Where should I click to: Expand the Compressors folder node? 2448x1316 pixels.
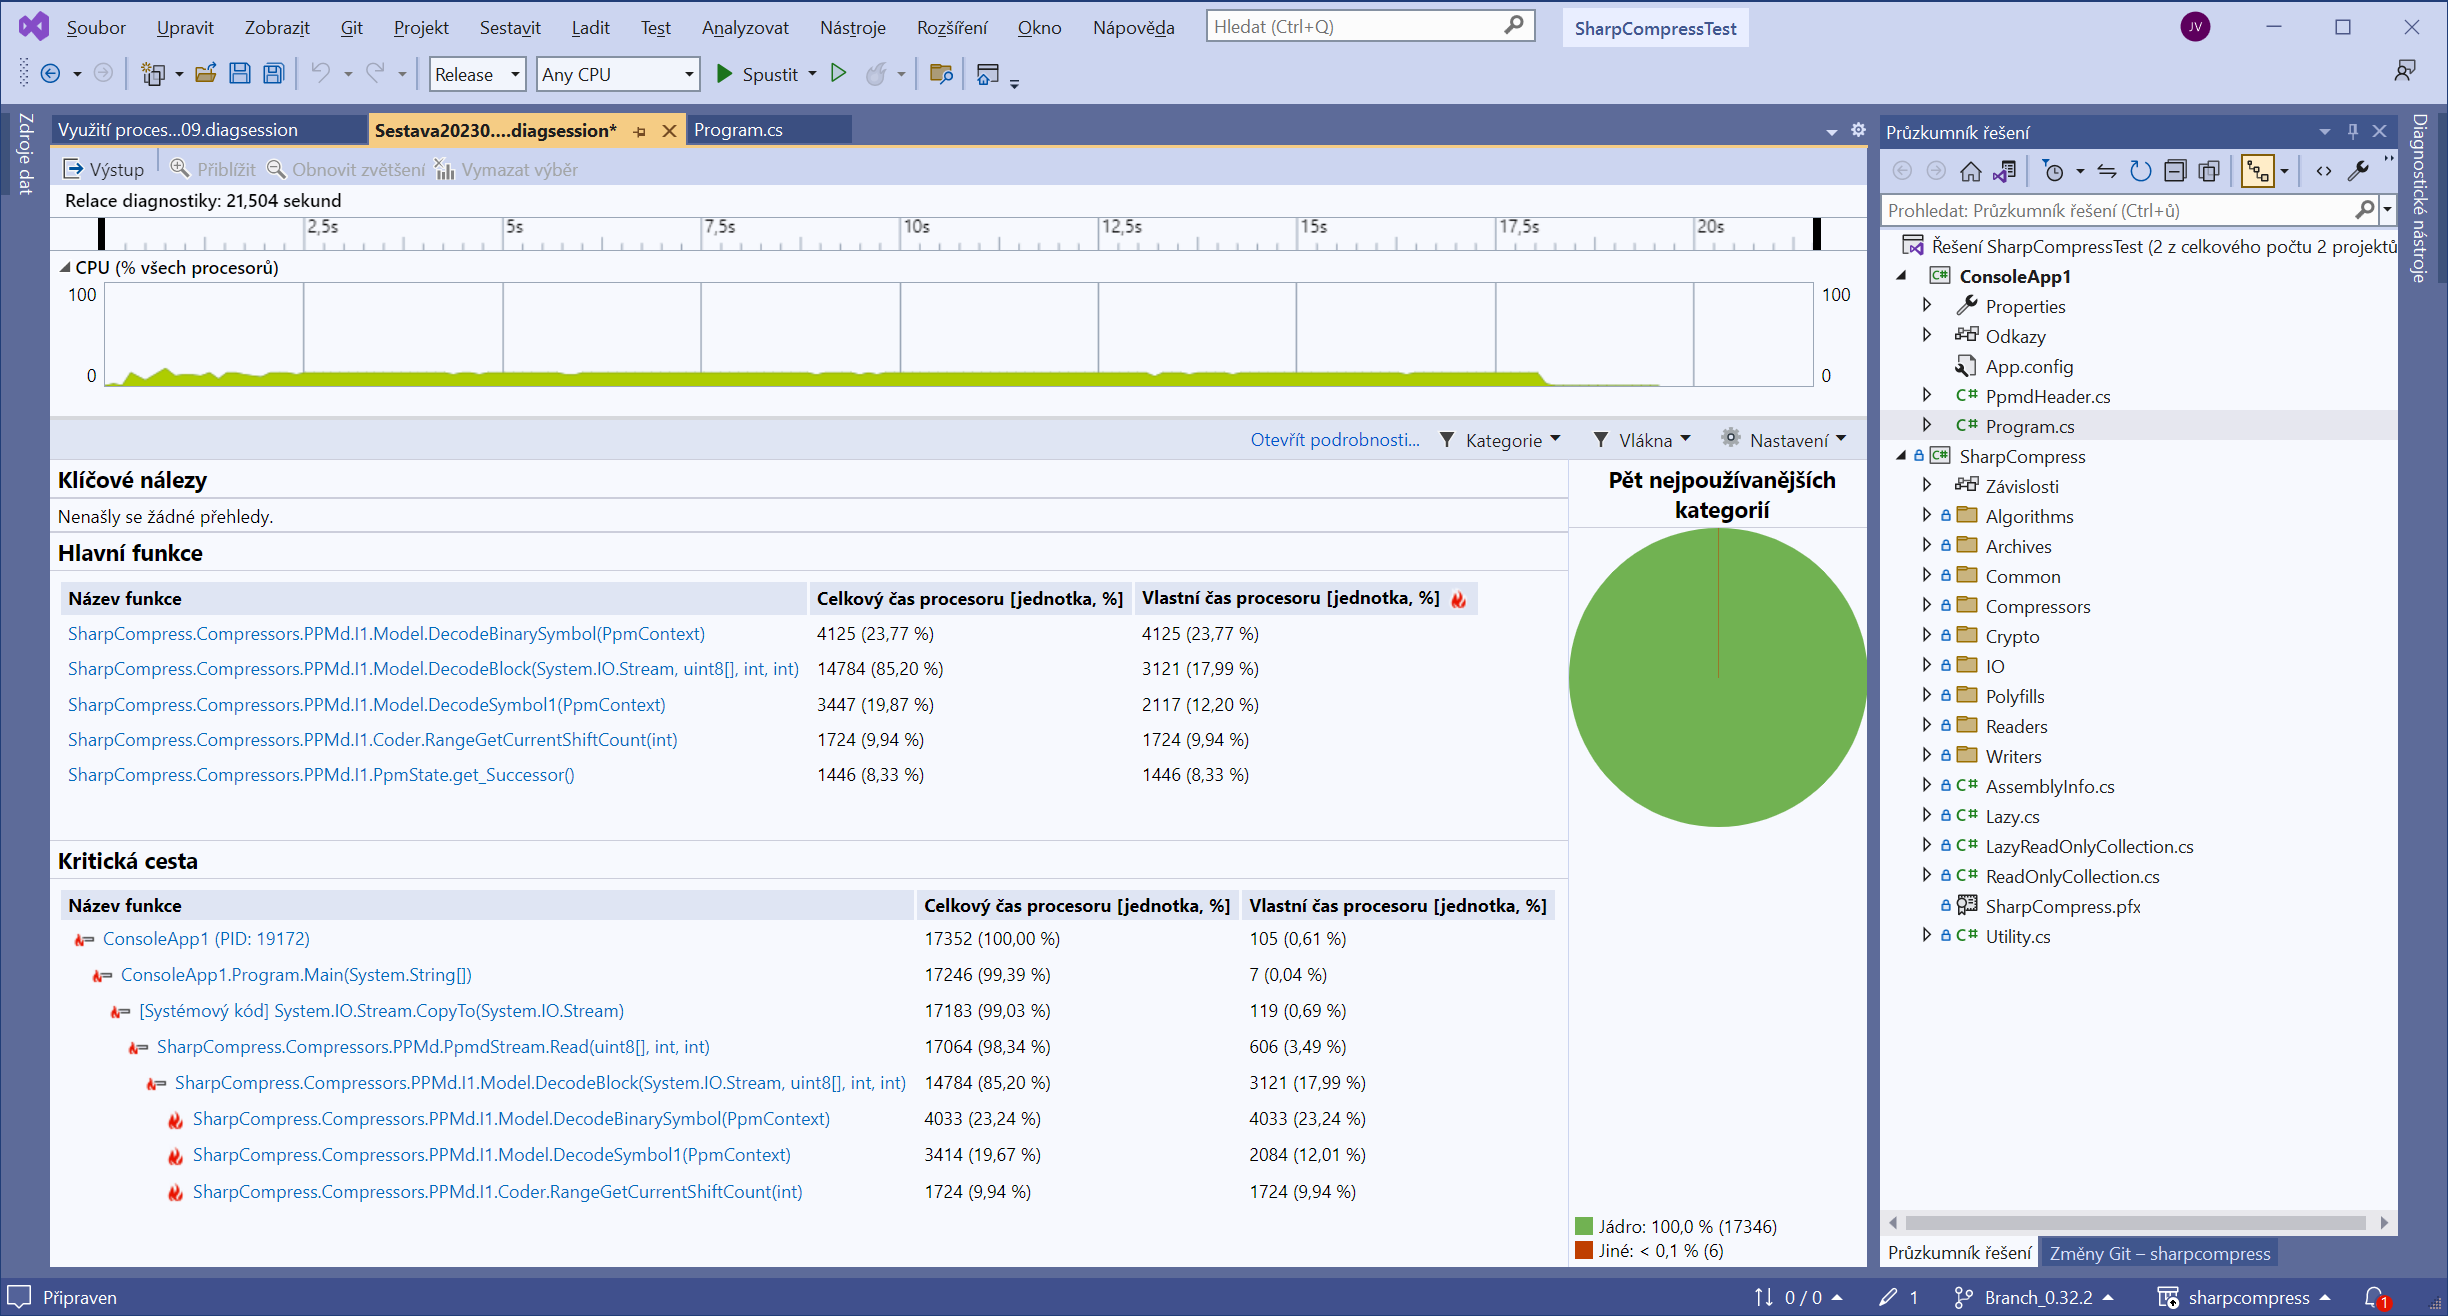[1926, 605]
